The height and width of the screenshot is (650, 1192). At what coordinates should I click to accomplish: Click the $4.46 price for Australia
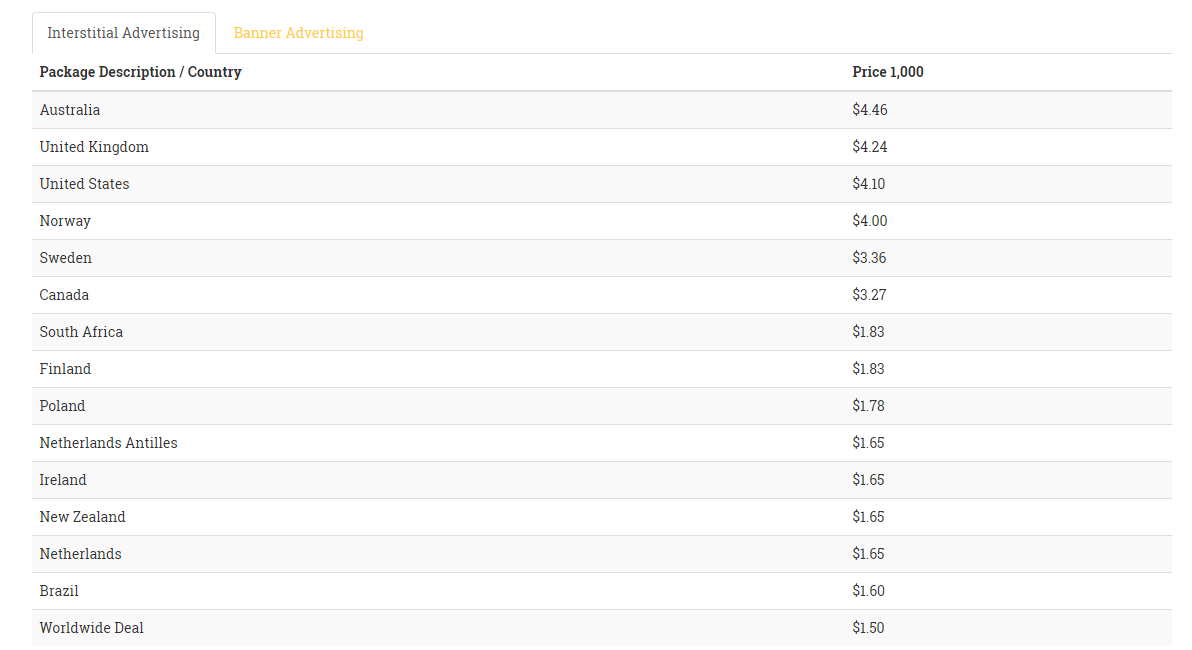pos(870,110)
